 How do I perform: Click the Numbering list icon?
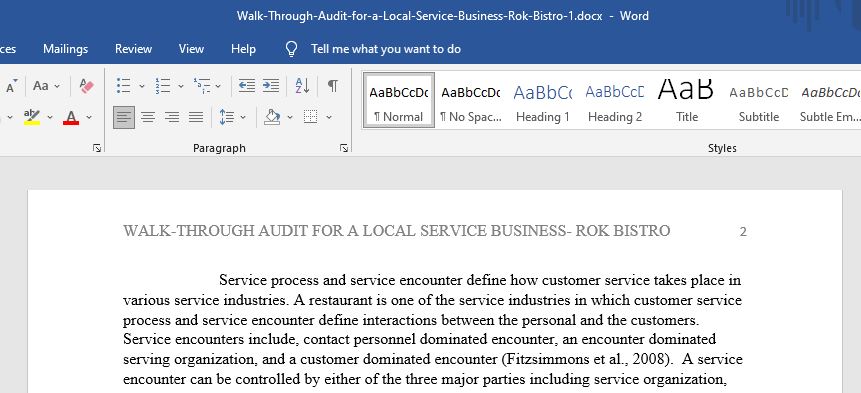coord(163,86)
